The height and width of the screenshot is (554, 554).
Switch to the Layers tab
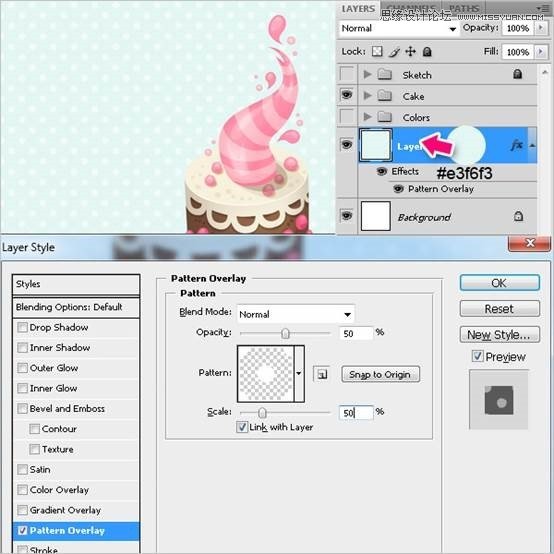(x=358, y=8)
